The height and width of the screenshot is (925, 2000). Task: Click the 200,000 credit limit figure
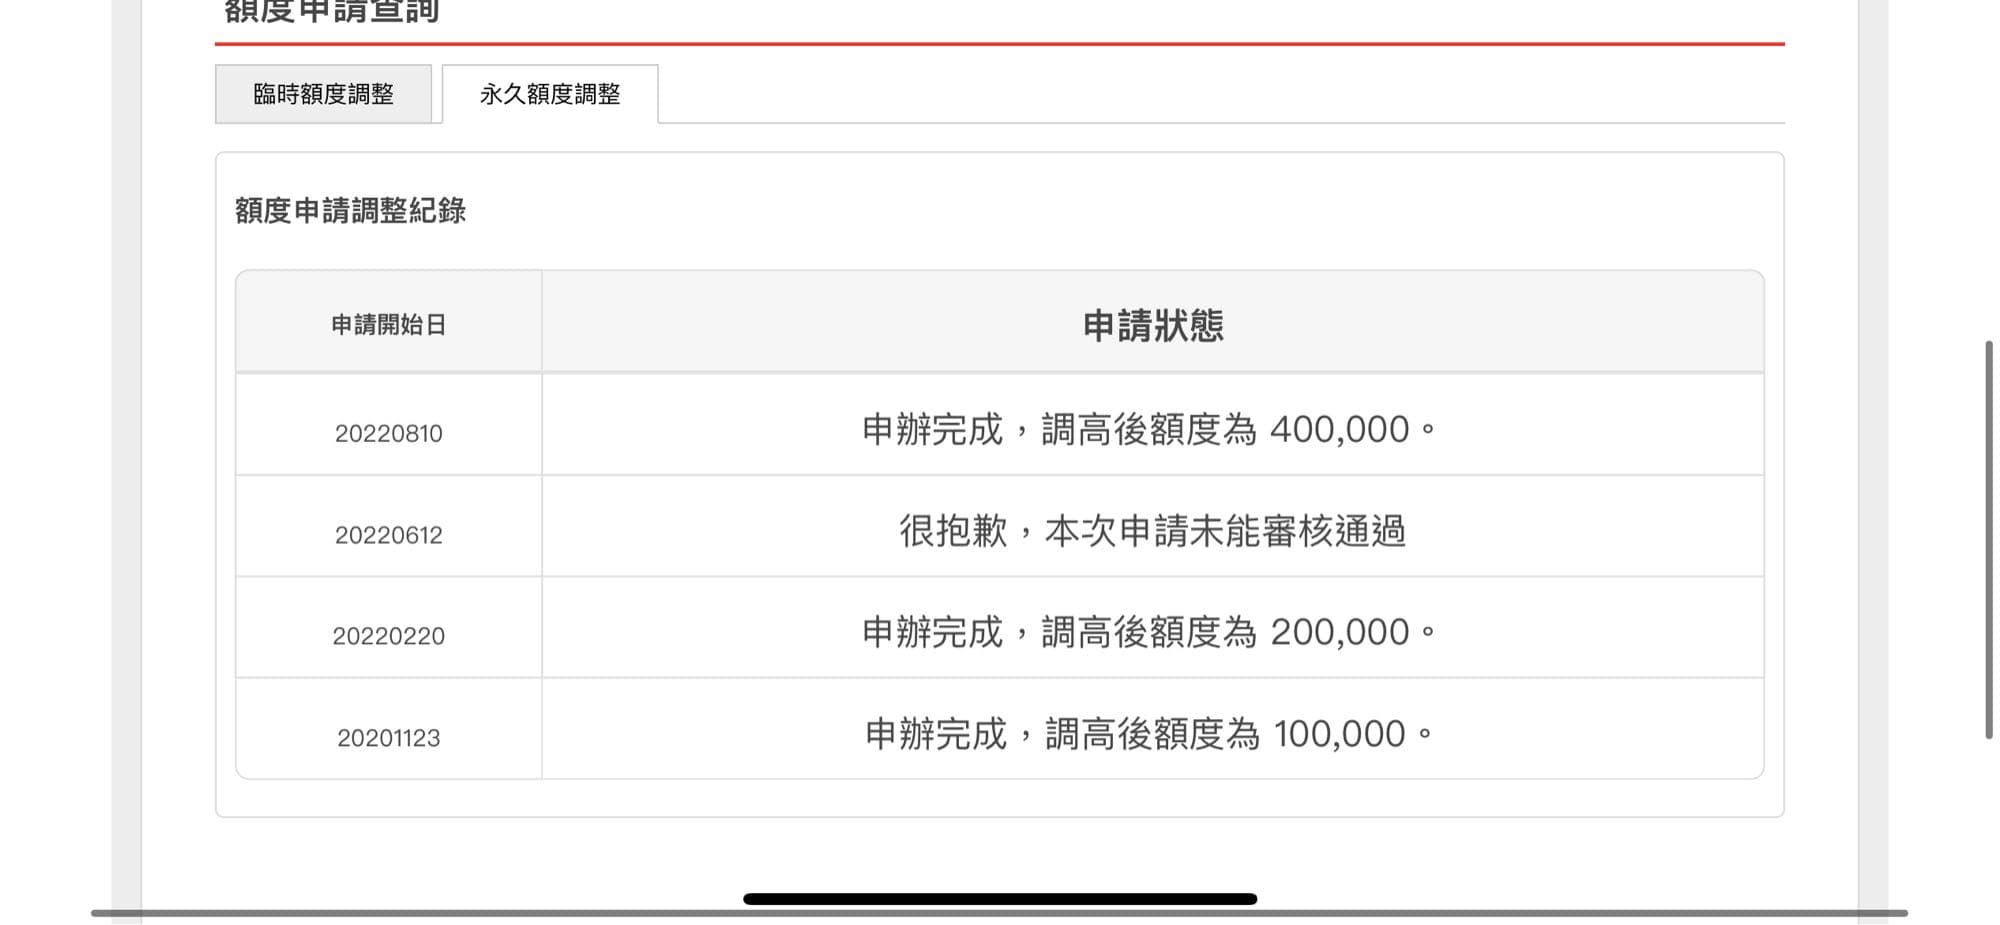[1339, 632]
